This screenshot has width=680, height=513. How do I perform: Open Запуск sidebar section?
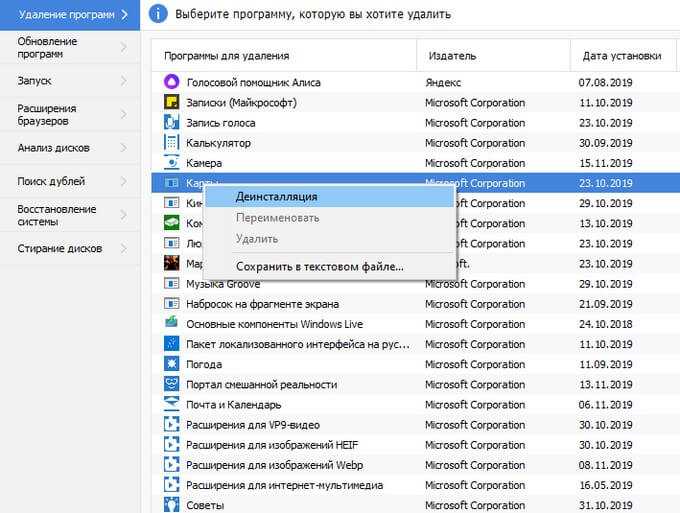point(70,81)
